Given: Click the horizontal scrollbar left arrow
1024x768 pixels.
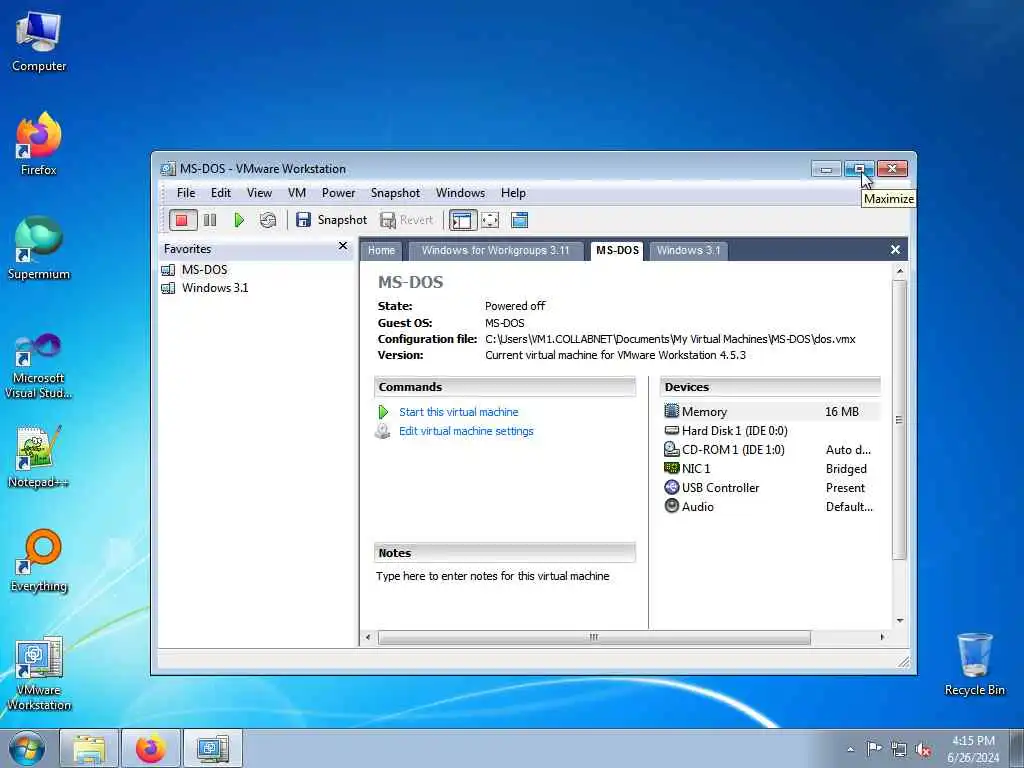Looking at the screenshot, I should [368, 637].
